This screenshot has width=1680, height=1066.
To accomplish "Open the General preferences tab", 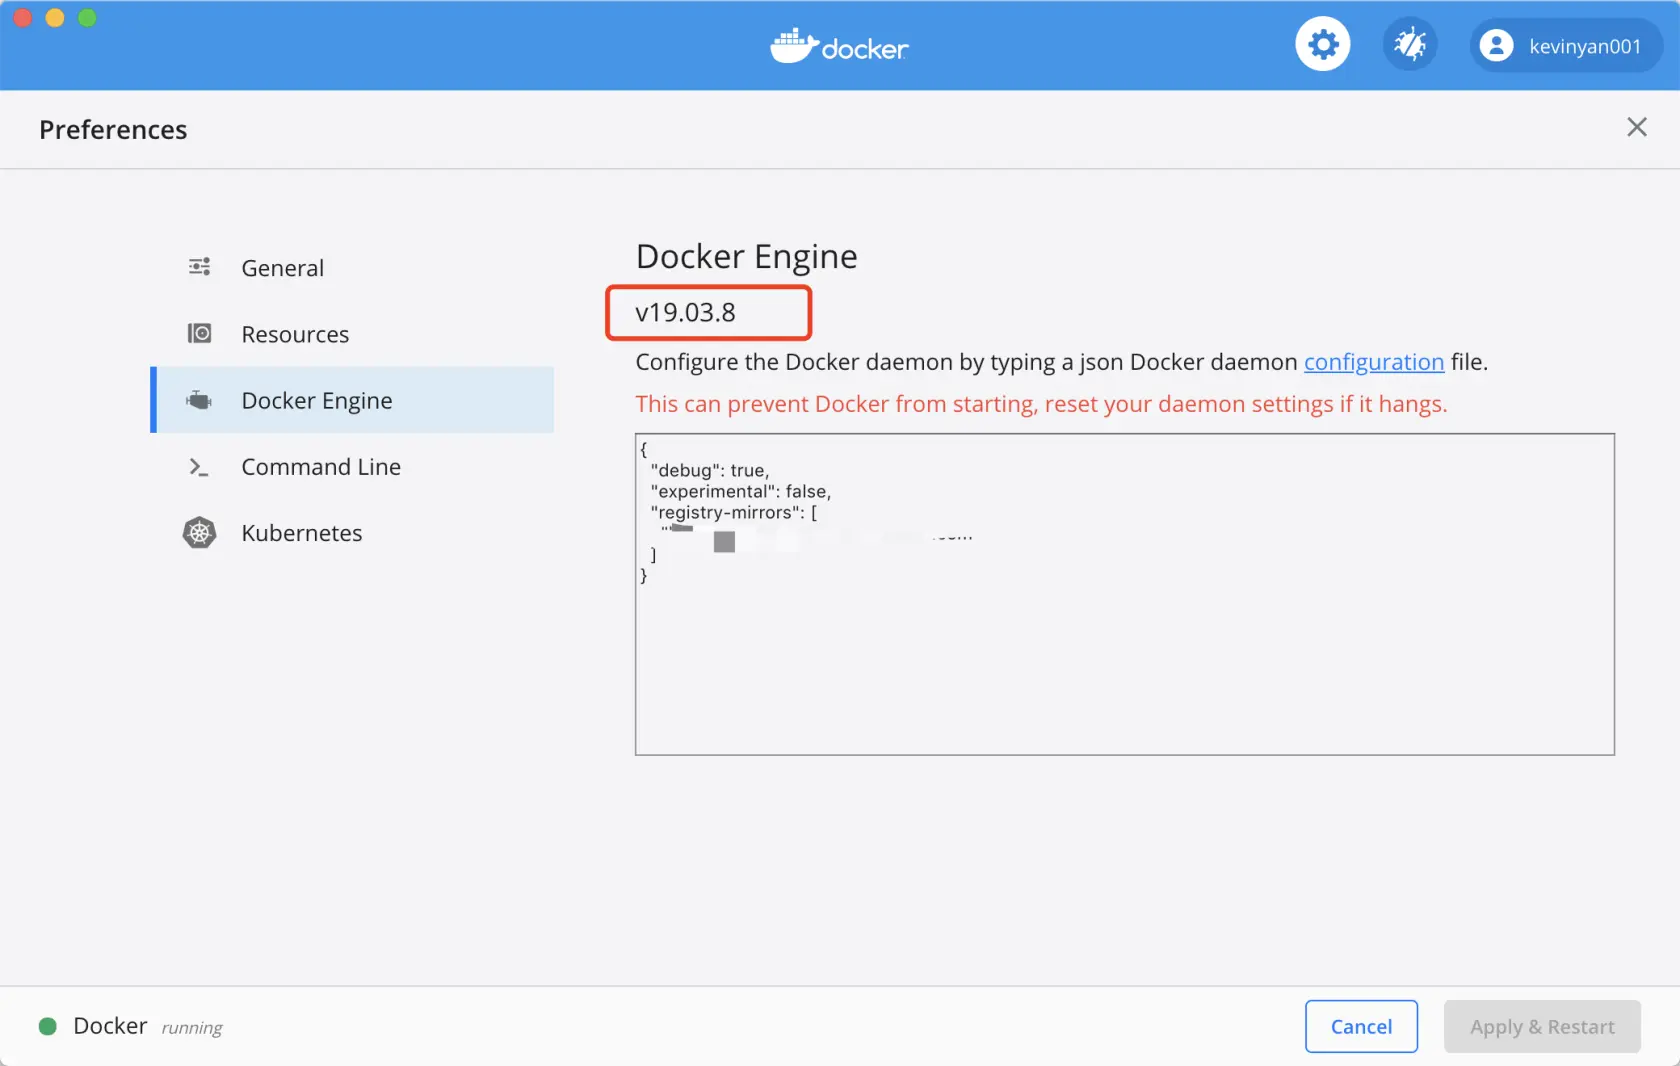I will [x=282, y=268].
